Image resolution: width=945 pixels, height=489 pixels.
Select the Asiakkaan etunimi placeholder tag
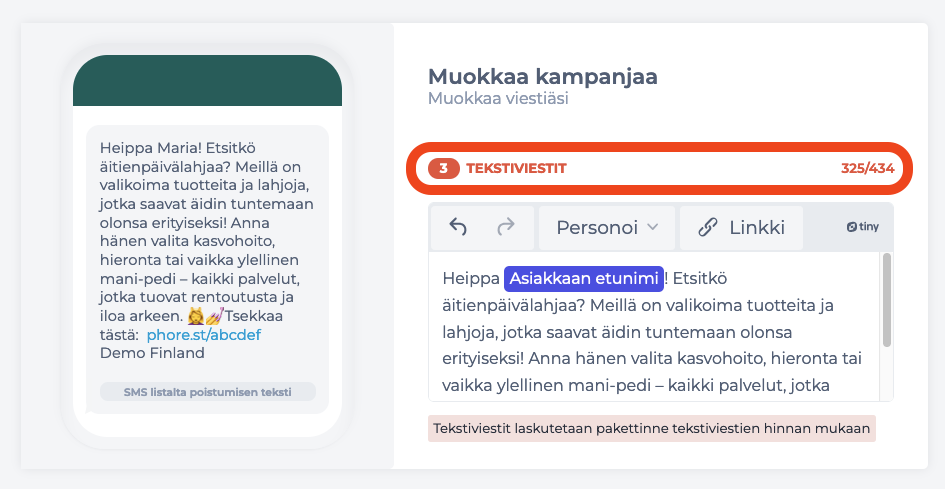pyautogui.click(x=584, y=279)
